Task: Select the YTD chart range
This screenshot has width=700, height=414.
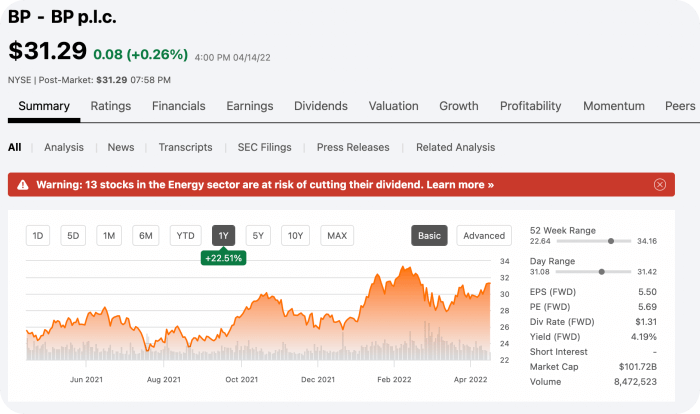Action: pyautogui.click(x=185, y=235)
